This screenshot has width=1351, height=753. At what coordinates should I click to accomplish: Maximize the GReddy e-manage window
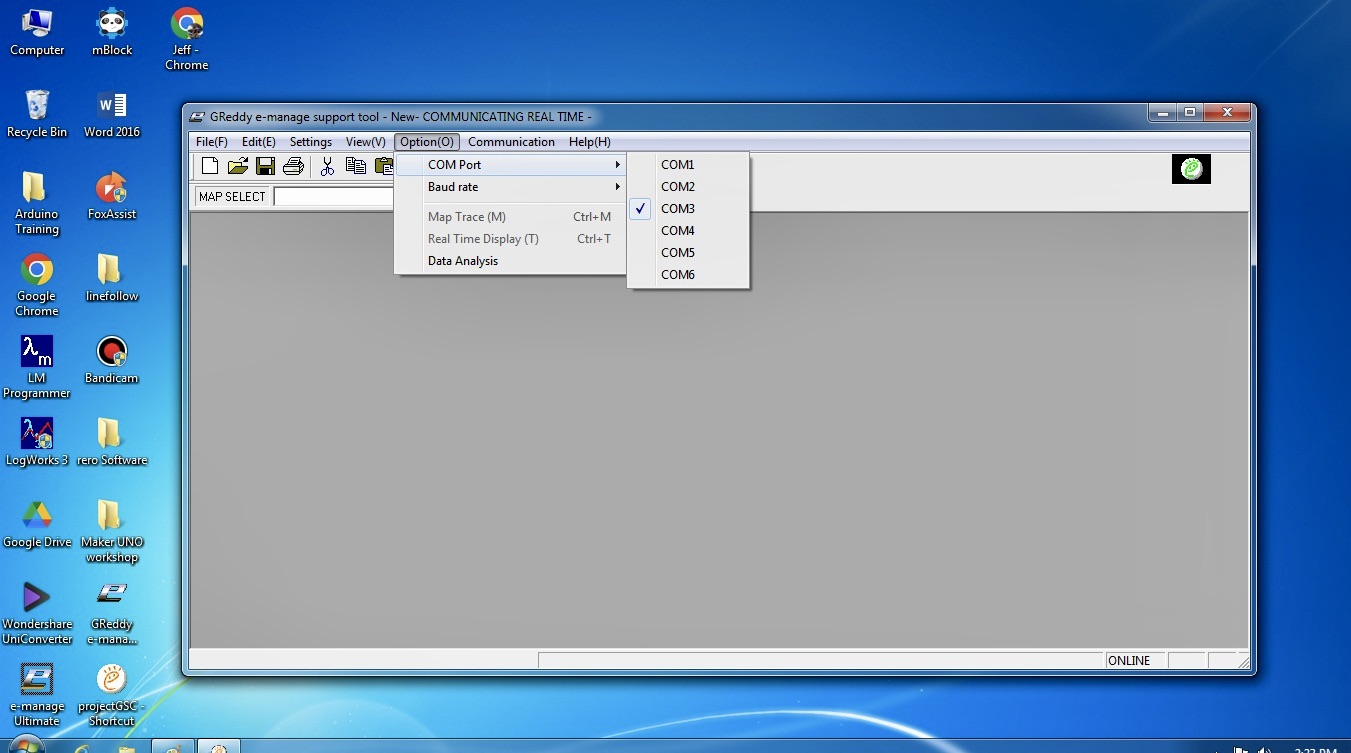[1190, 113]
